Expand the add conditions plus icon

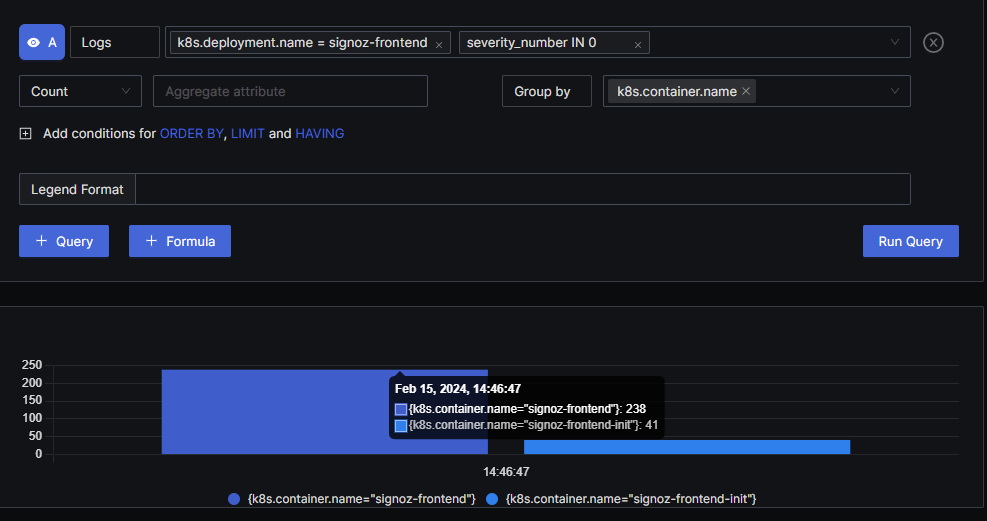point(25,133)
